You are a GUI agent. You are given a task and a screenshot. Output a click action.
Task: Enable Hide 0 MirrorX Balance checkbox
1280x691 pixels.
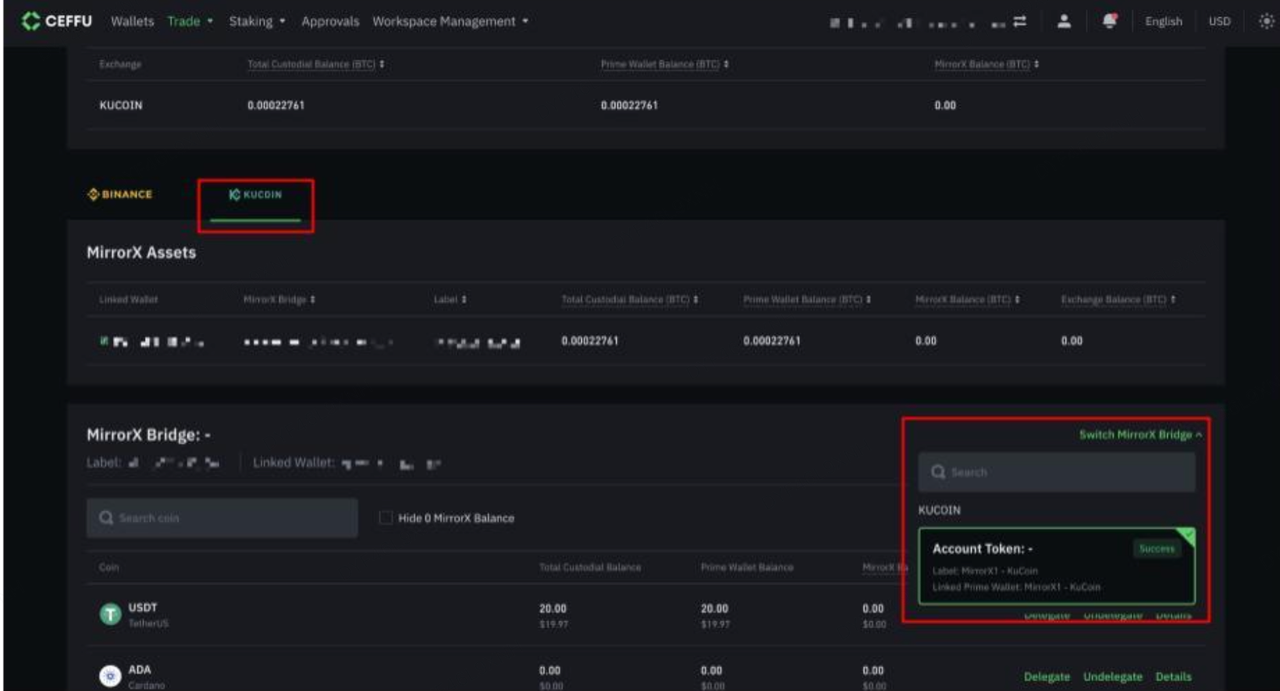point(385,518)
